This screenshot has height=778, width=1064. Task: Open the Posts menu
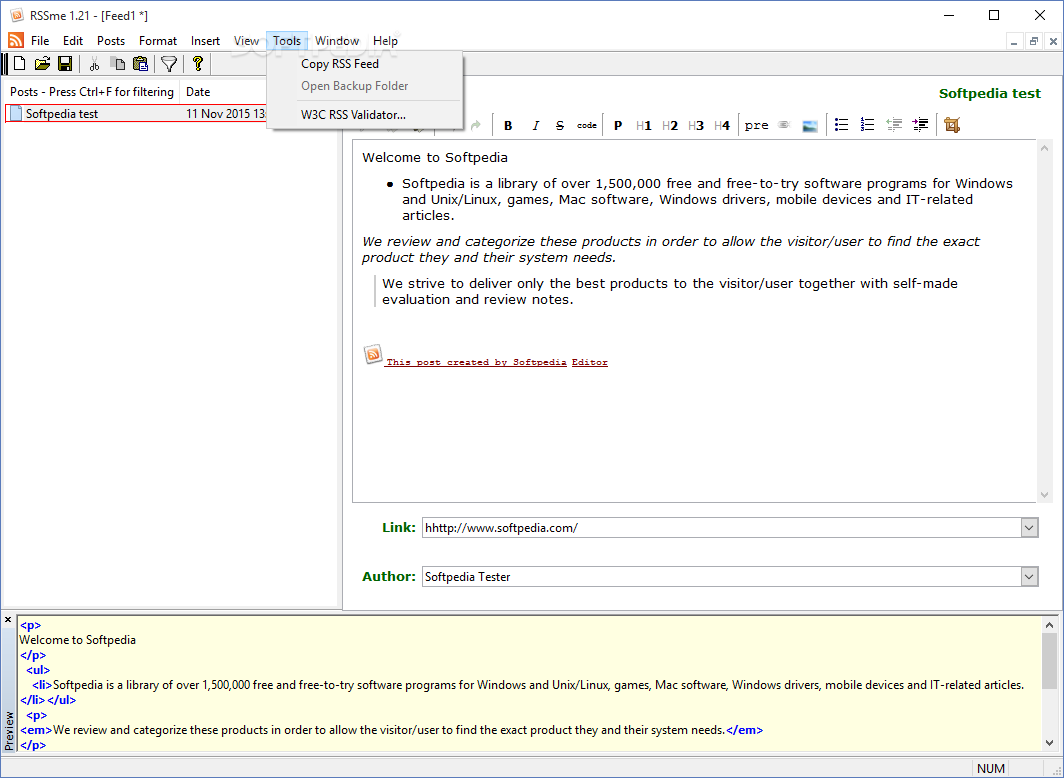111,41
